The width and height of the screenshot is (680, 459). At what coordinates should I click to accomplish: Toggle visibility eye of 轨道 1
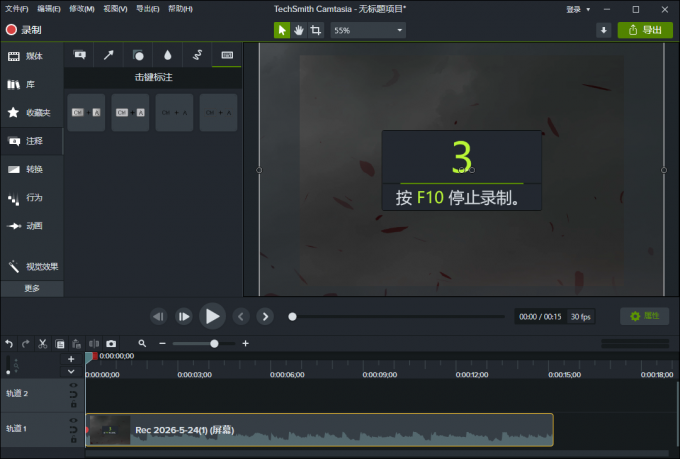coord(73,420)
